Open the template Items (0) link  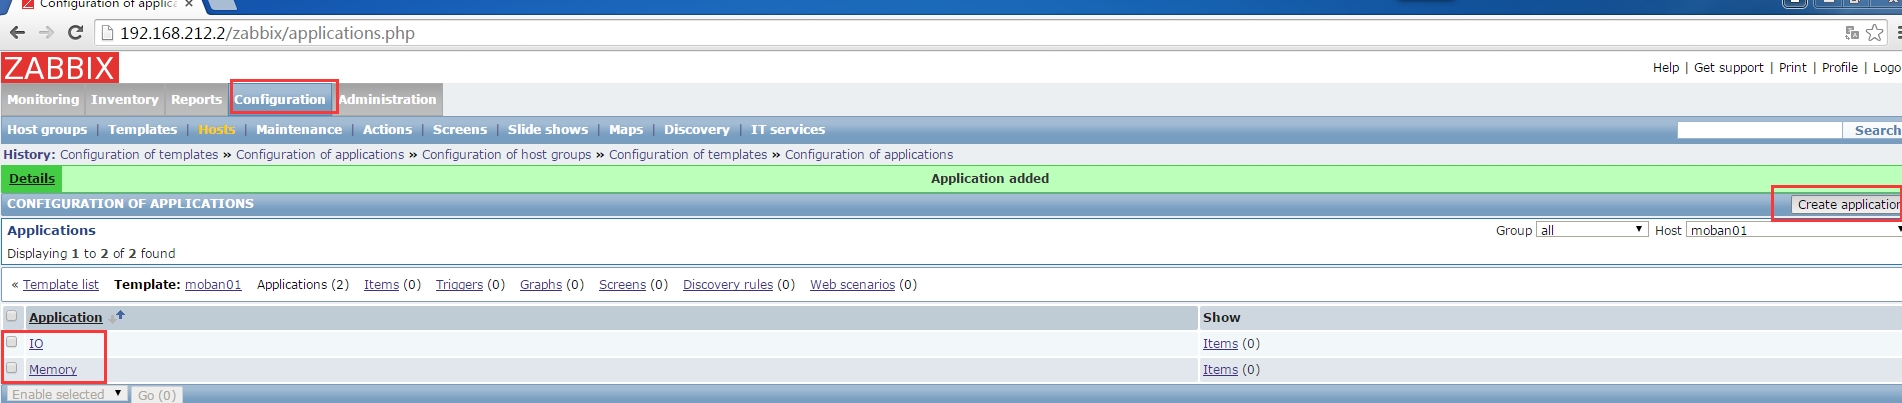pyautogui.click(x=381, y=284)
